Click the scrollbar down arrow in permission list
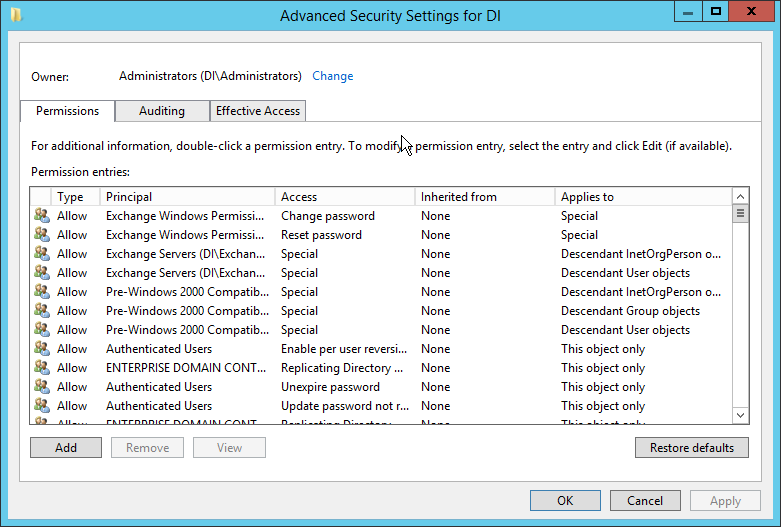This screenshot has width=781, height=527. tap(741, 415)
